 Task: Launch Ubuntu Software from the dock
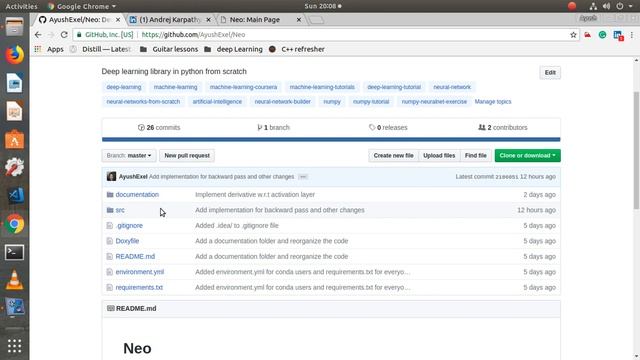[x=14, y=140]
